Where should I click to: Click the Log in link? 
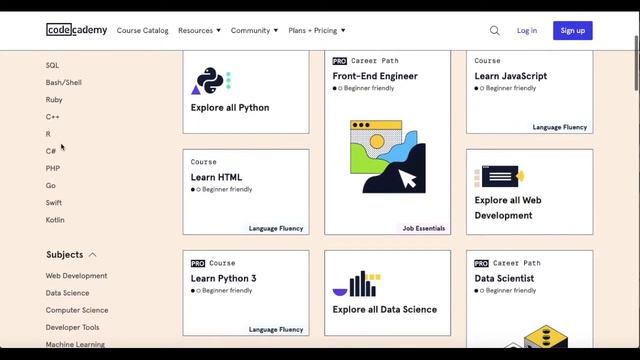tap(527, 31)
